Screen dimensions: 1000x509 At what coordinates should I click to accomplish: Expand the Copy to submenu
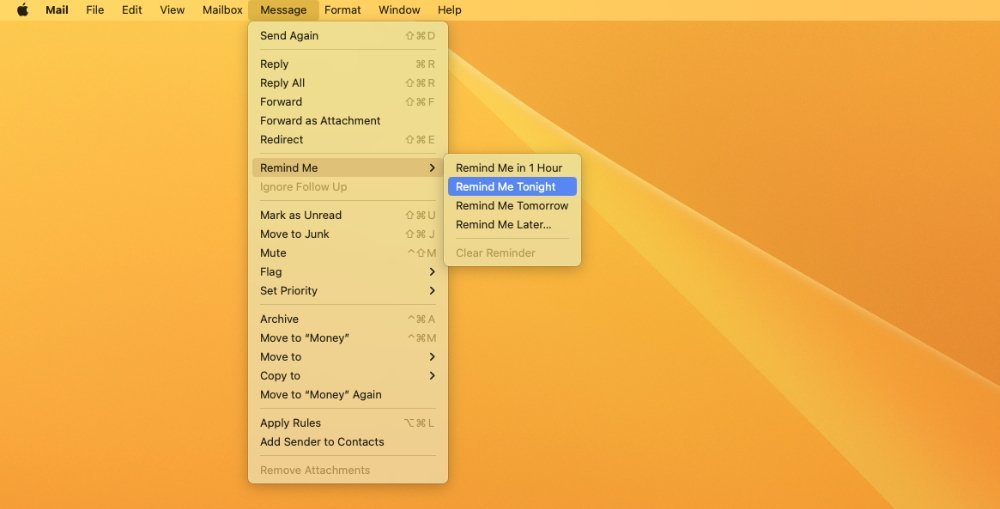(x=348, y=376)
